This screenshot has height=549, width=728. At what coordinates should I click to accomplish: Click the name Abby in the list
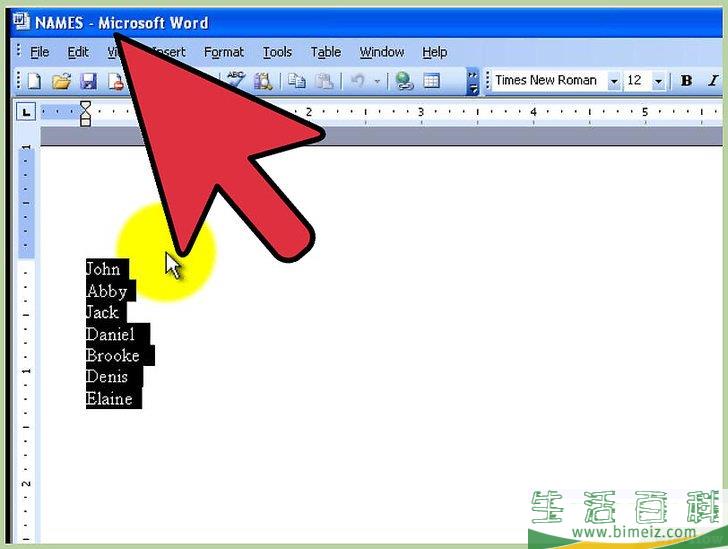click(x=107, y=291)
